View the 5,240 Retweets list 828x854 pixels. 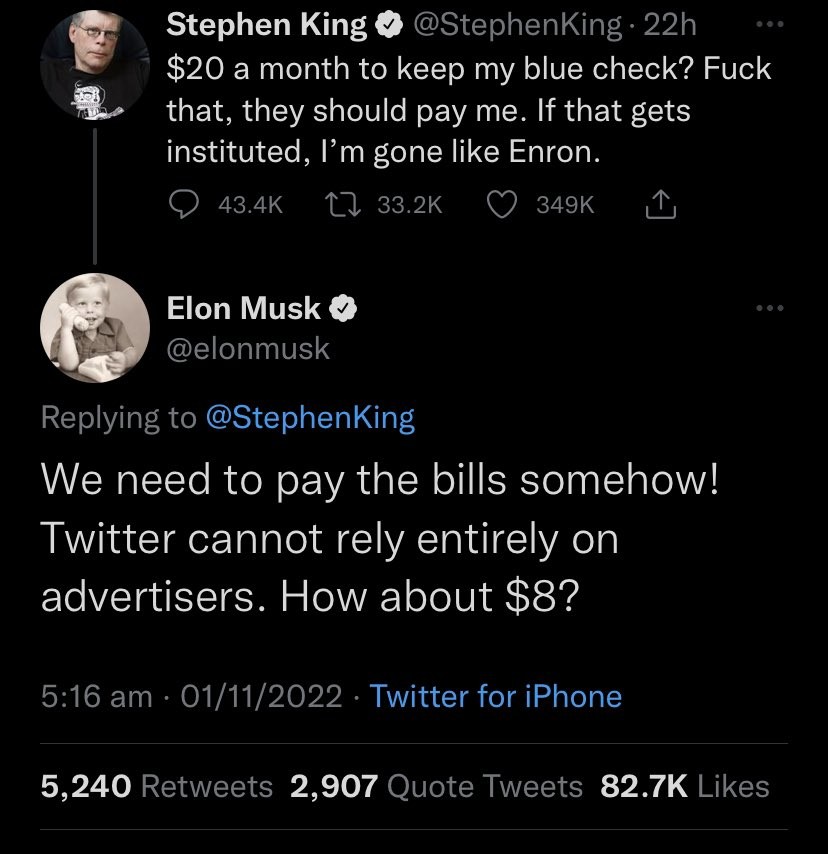[x=157, y=786]
